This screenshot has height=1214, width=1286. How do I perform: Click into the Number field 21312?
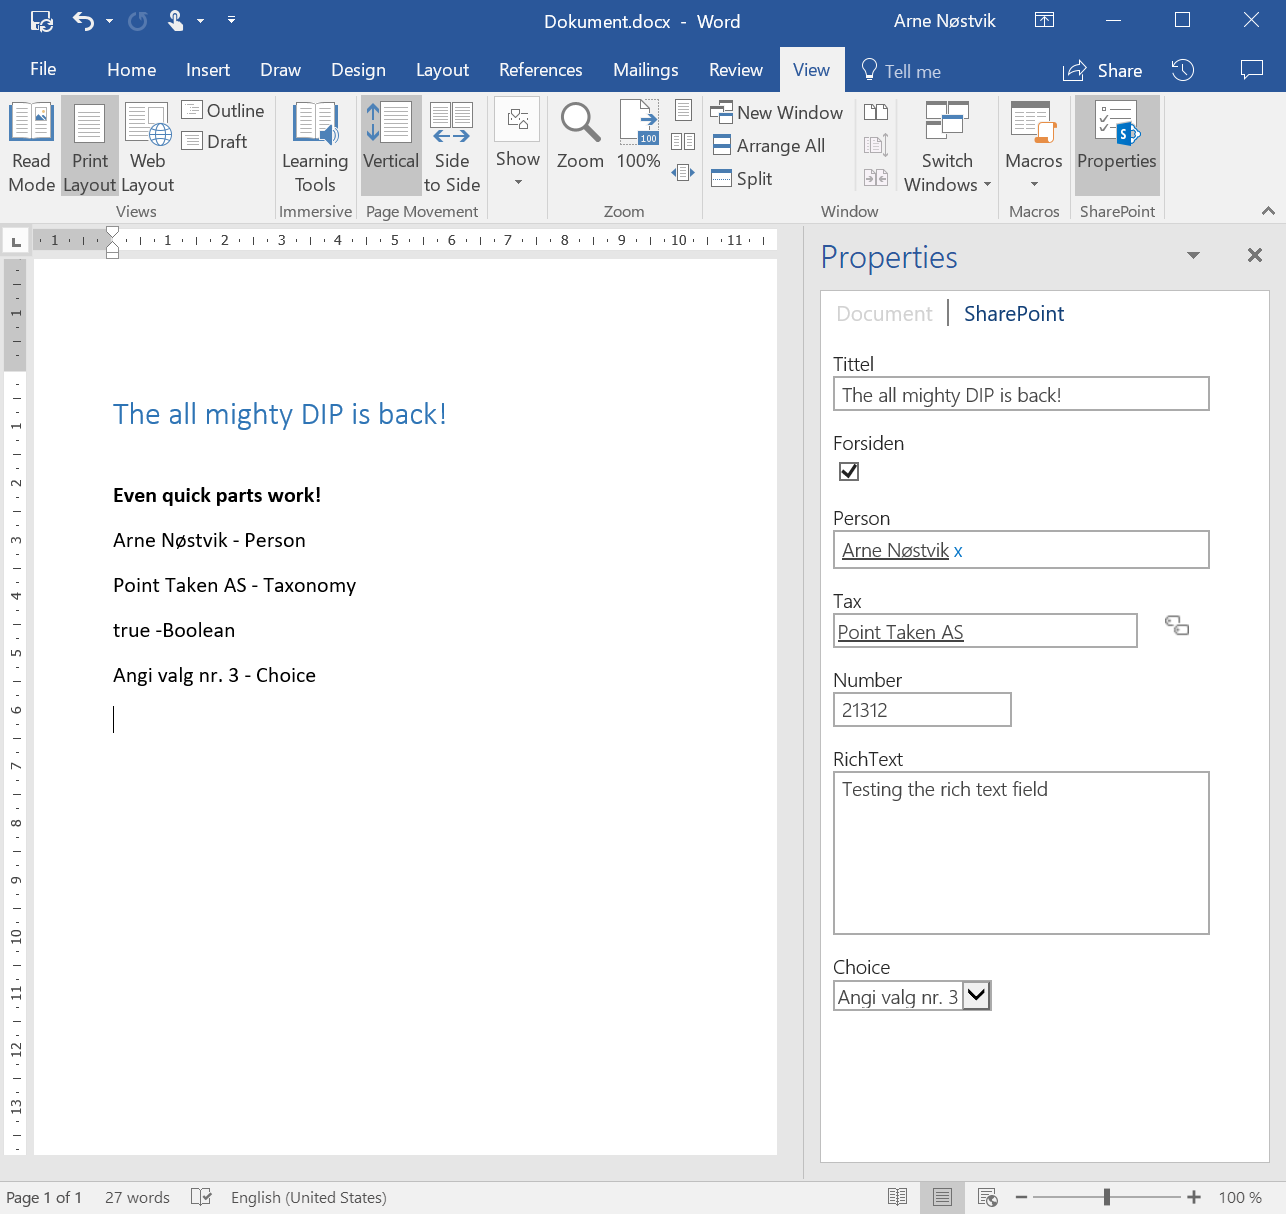pos(922,710)
